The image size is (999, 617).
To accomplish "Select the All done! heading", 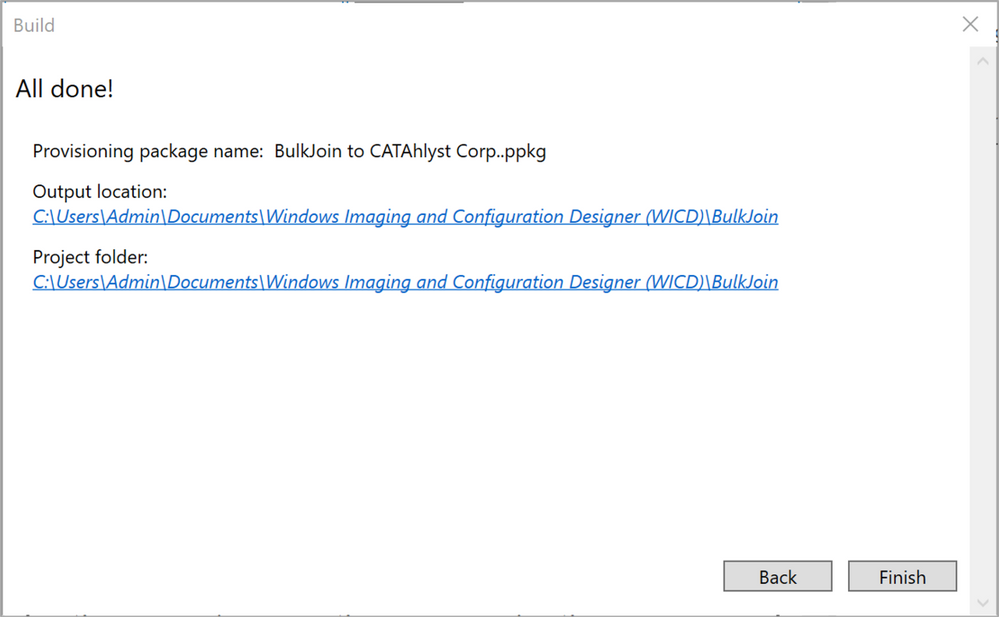I will point(64,89).
